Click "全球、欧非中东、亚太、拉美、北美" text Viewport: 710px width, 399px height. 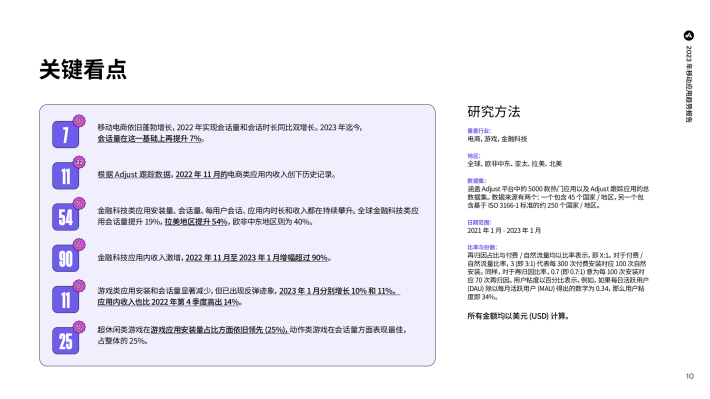tap(514, 164)
